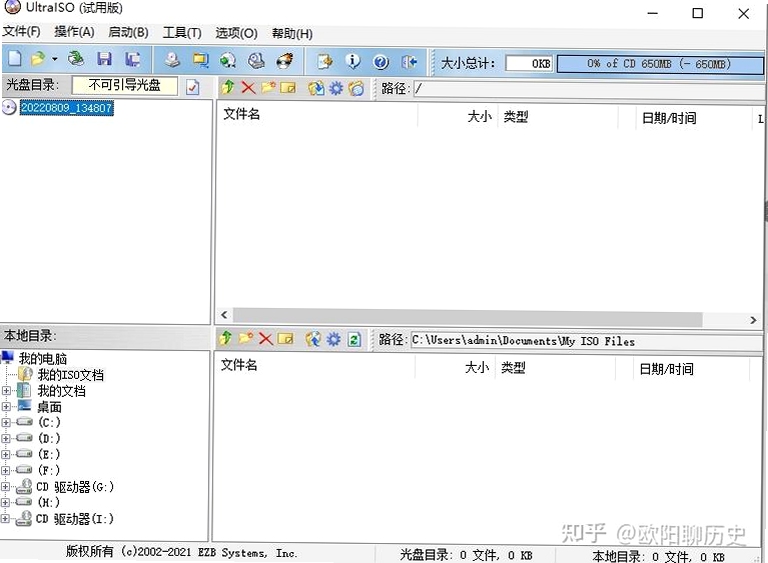Click the checkmark document icon beside 不可引导光盘

pos(192,87)
